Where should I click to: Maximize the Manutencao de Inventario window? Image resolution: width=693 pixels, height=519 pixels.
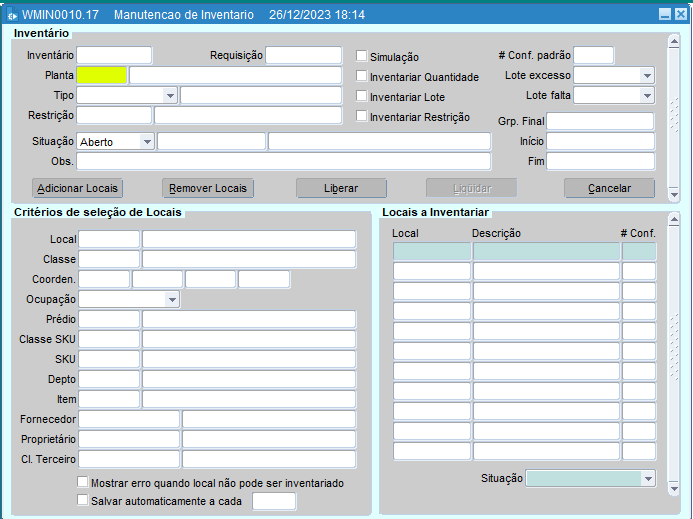(680, 15)
